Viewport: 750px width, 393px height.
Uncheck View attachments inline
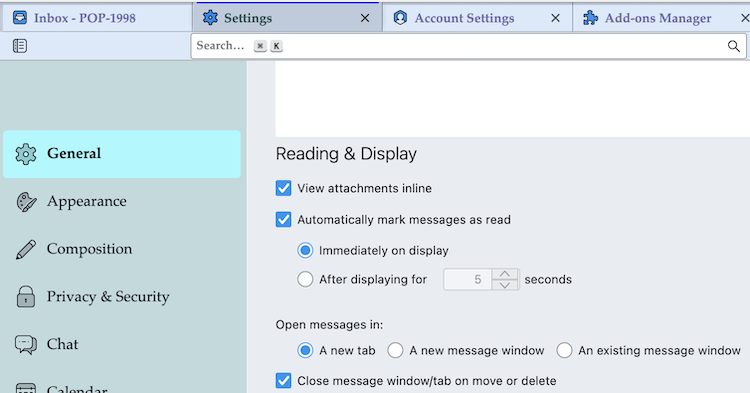click(283, 188)
